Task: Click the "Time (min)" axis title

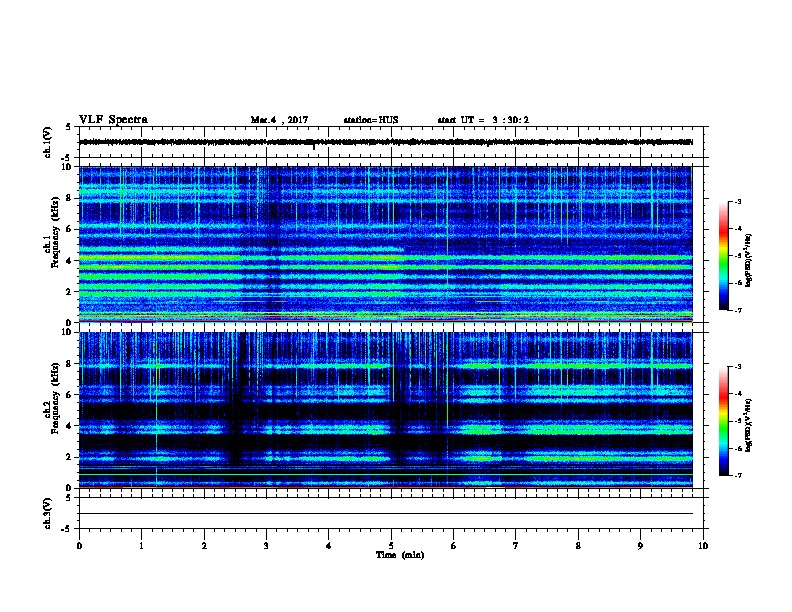Action: [x=400, y=555]
